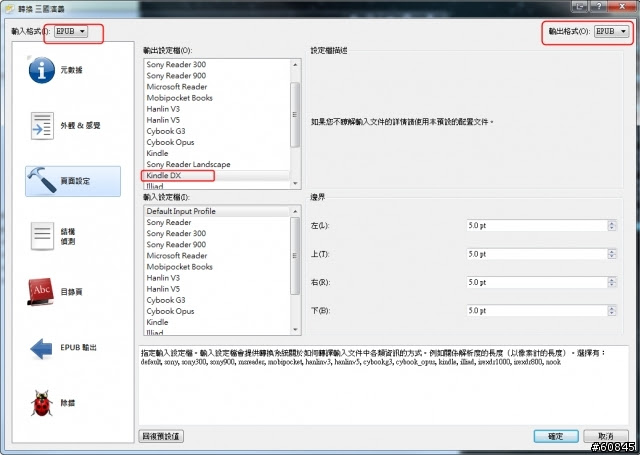Click Restore Defaults button
Viewport: 640px width, 455px height.
point(161,436)
